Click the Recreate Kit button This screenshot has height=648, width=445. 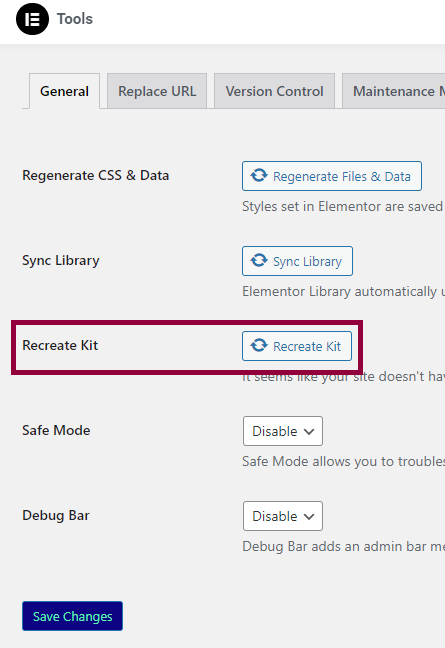297,346
